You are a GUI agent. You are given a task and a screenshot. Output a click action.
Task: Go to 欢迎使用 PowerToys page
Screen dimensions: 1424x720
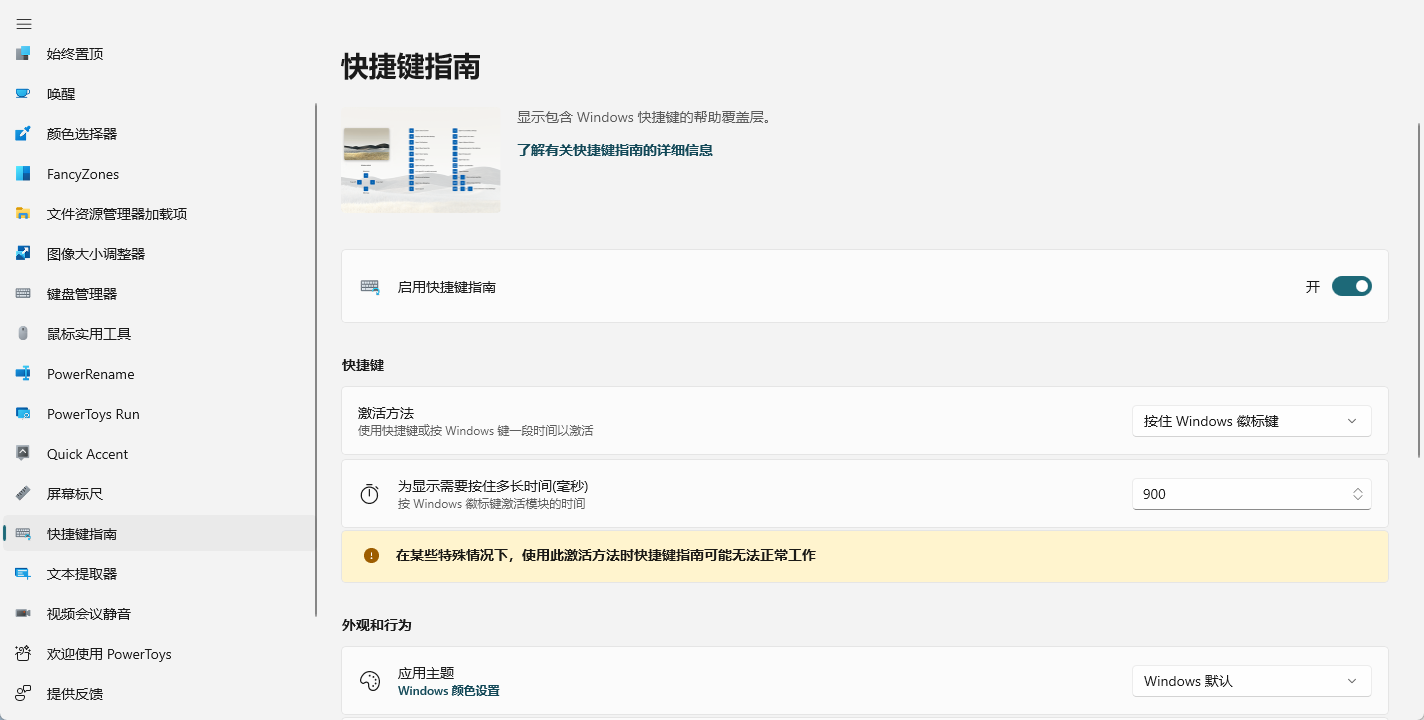160,654
